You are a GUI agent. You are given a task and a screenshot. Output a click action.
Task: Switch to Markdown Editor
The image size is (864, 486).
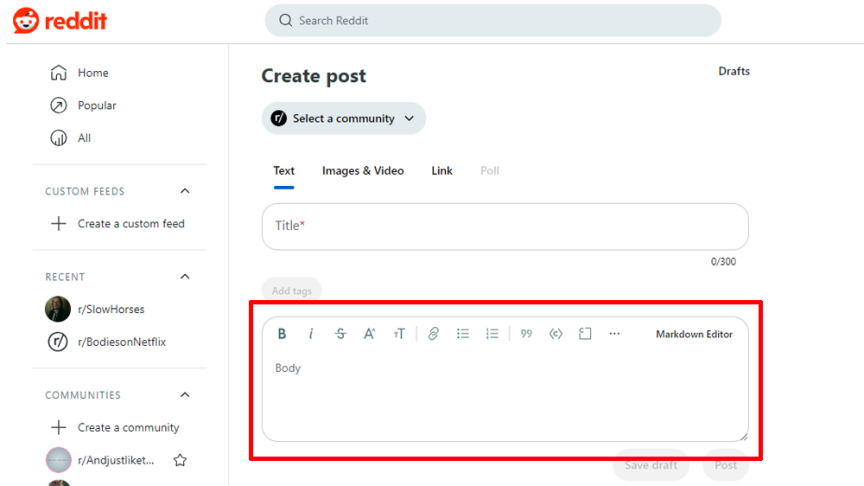click(694, 334)
